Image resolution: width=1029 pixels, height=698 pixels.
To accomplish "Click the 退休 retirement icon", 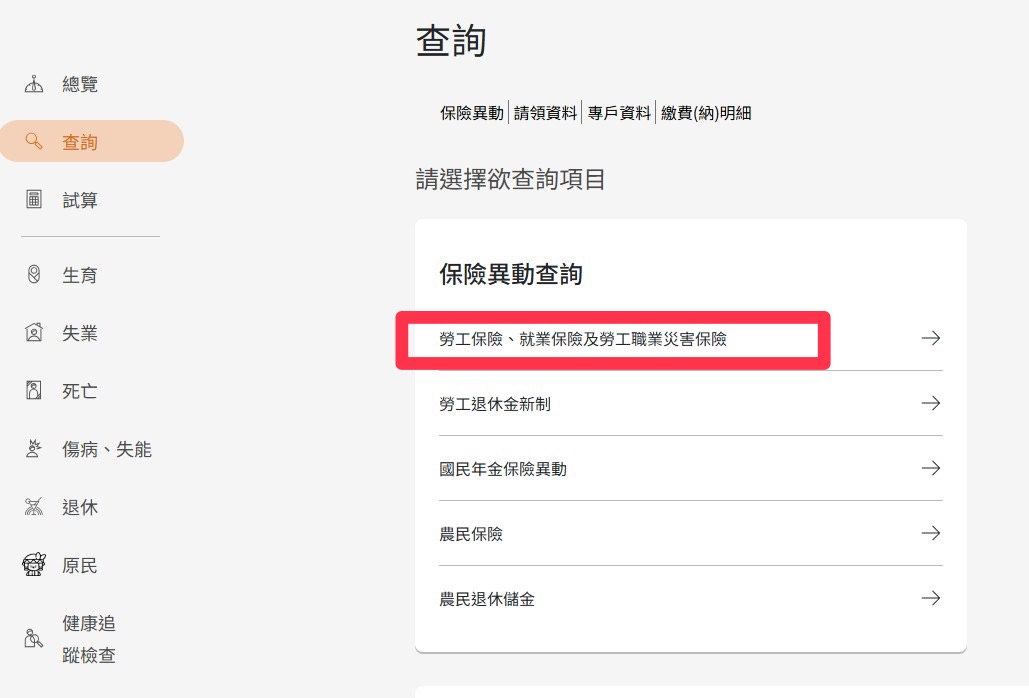I will (x=34, y=507).
